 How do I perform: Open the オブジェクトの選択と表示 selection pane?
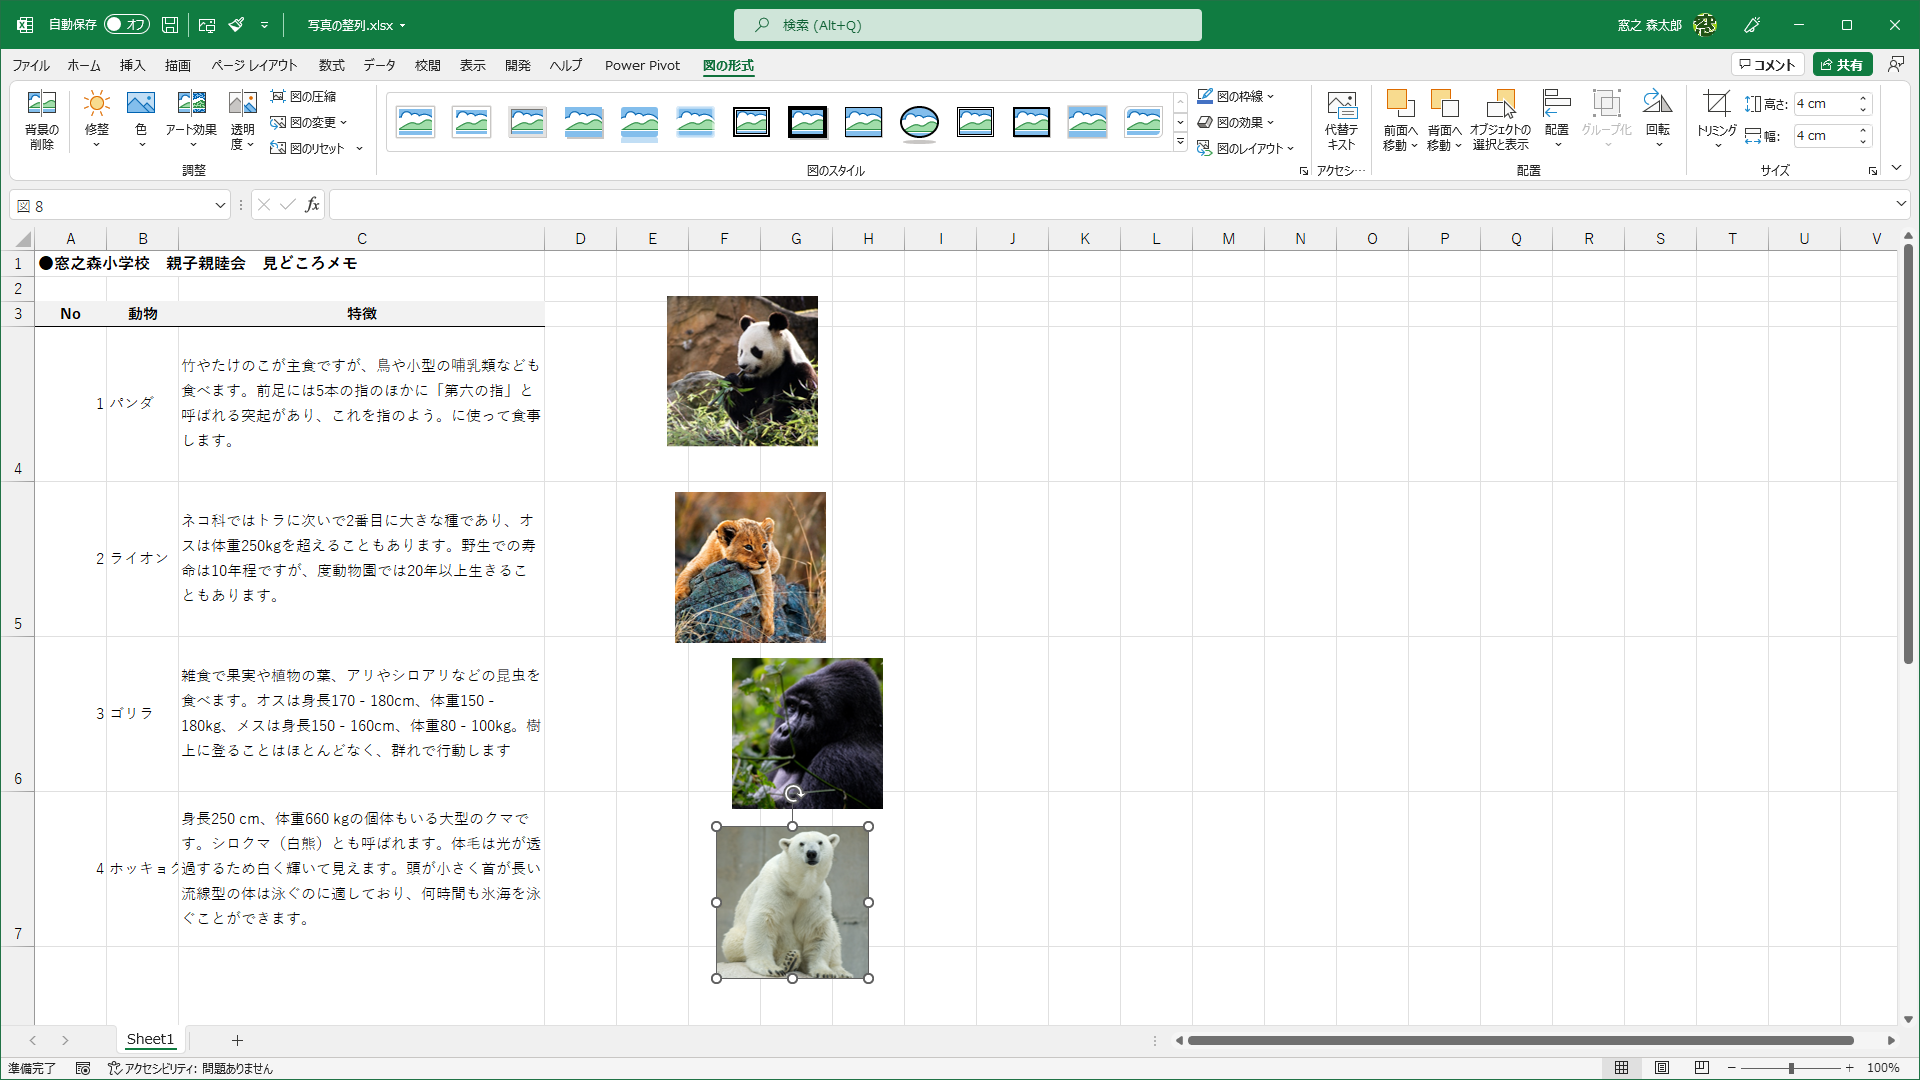point(1502,119)
